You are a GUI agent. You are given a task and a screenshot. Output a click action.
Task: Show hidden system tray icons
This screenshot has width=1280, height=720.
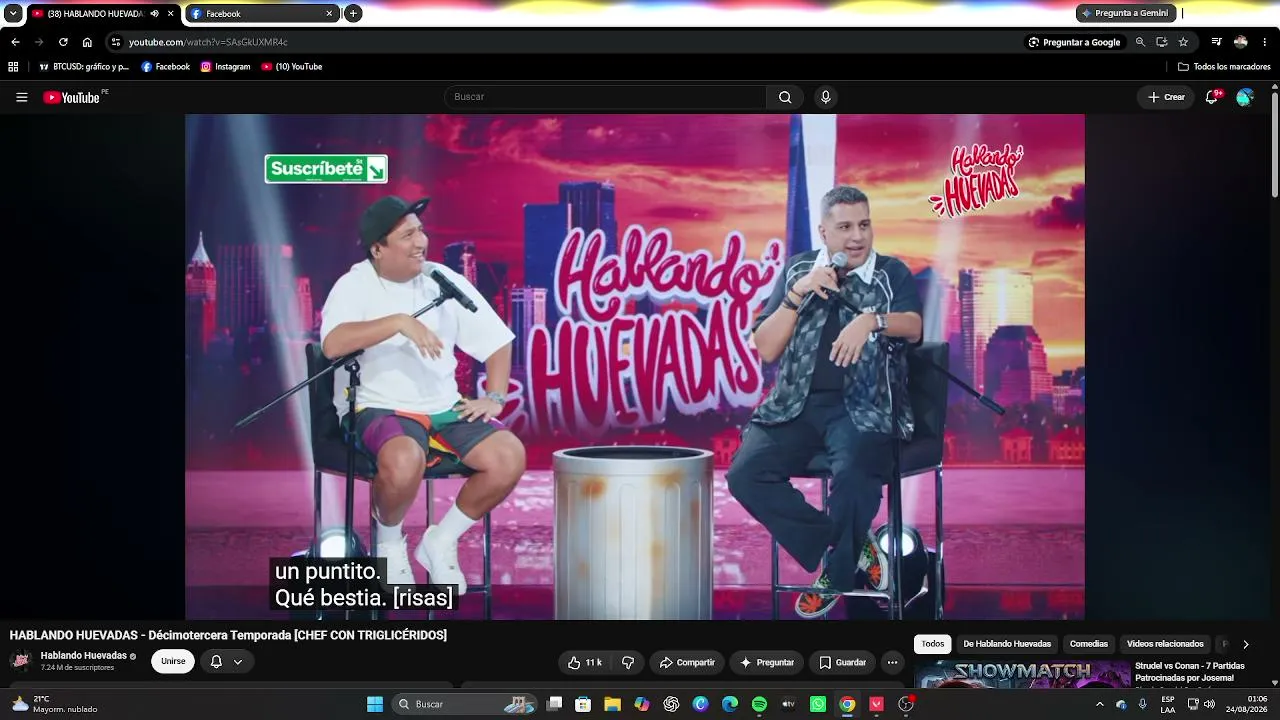pyautogui.click(x=1100, y=704)
